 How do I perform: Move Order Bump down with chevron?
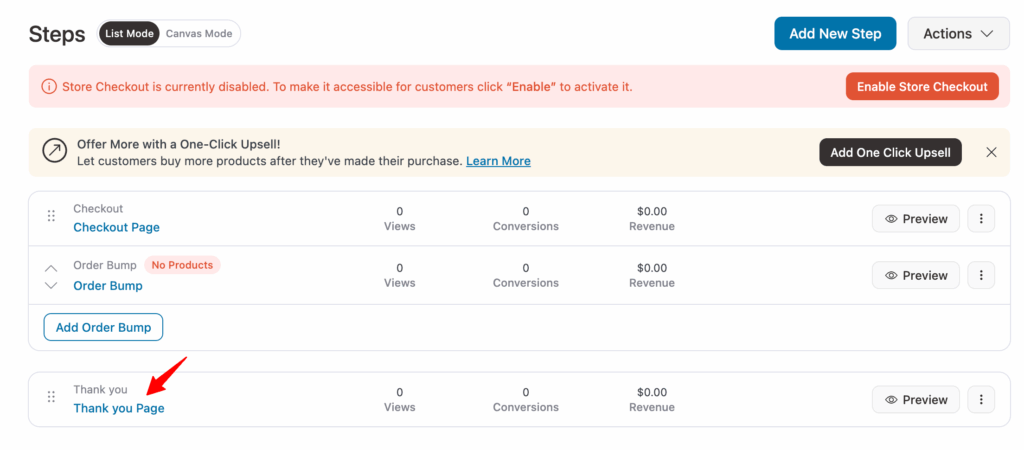pos(51,285)
